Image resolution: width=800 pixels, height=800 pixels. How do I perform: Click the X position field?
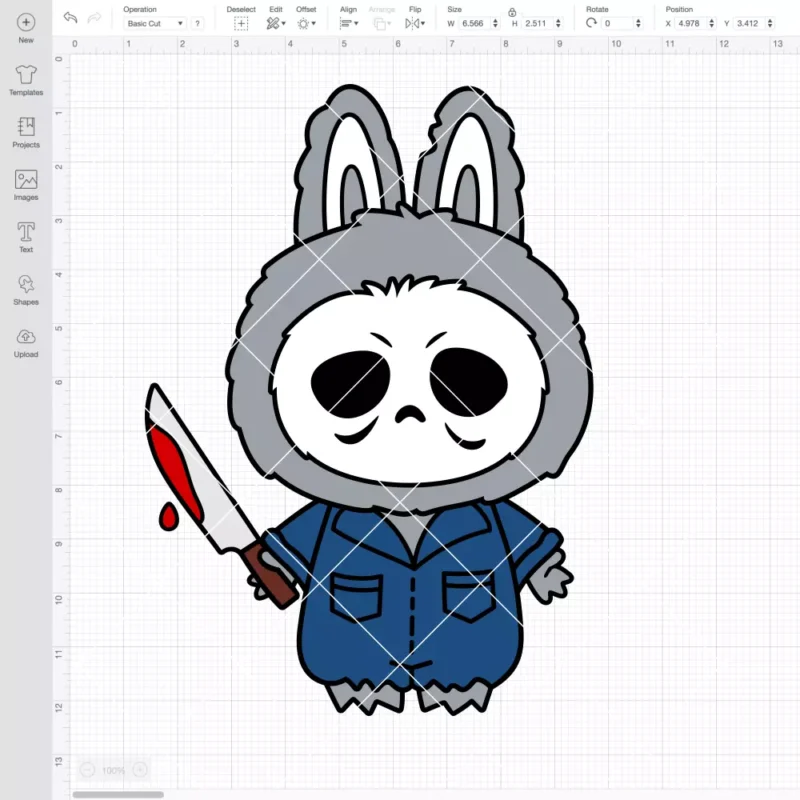point(691,23)
